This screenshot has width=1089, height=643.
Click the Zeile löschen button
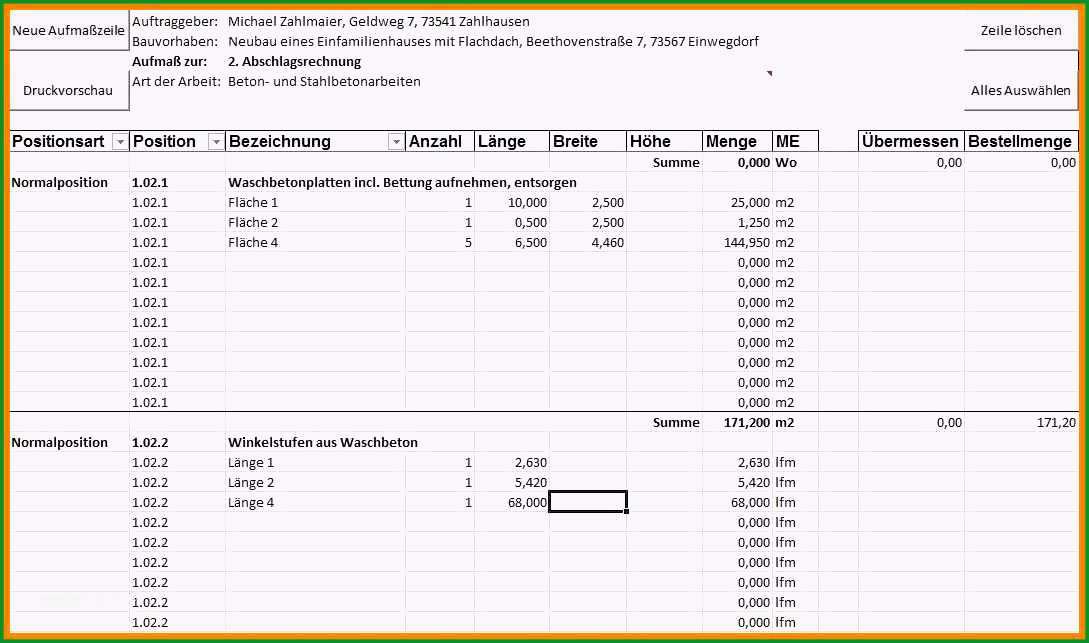[1021, 30]
